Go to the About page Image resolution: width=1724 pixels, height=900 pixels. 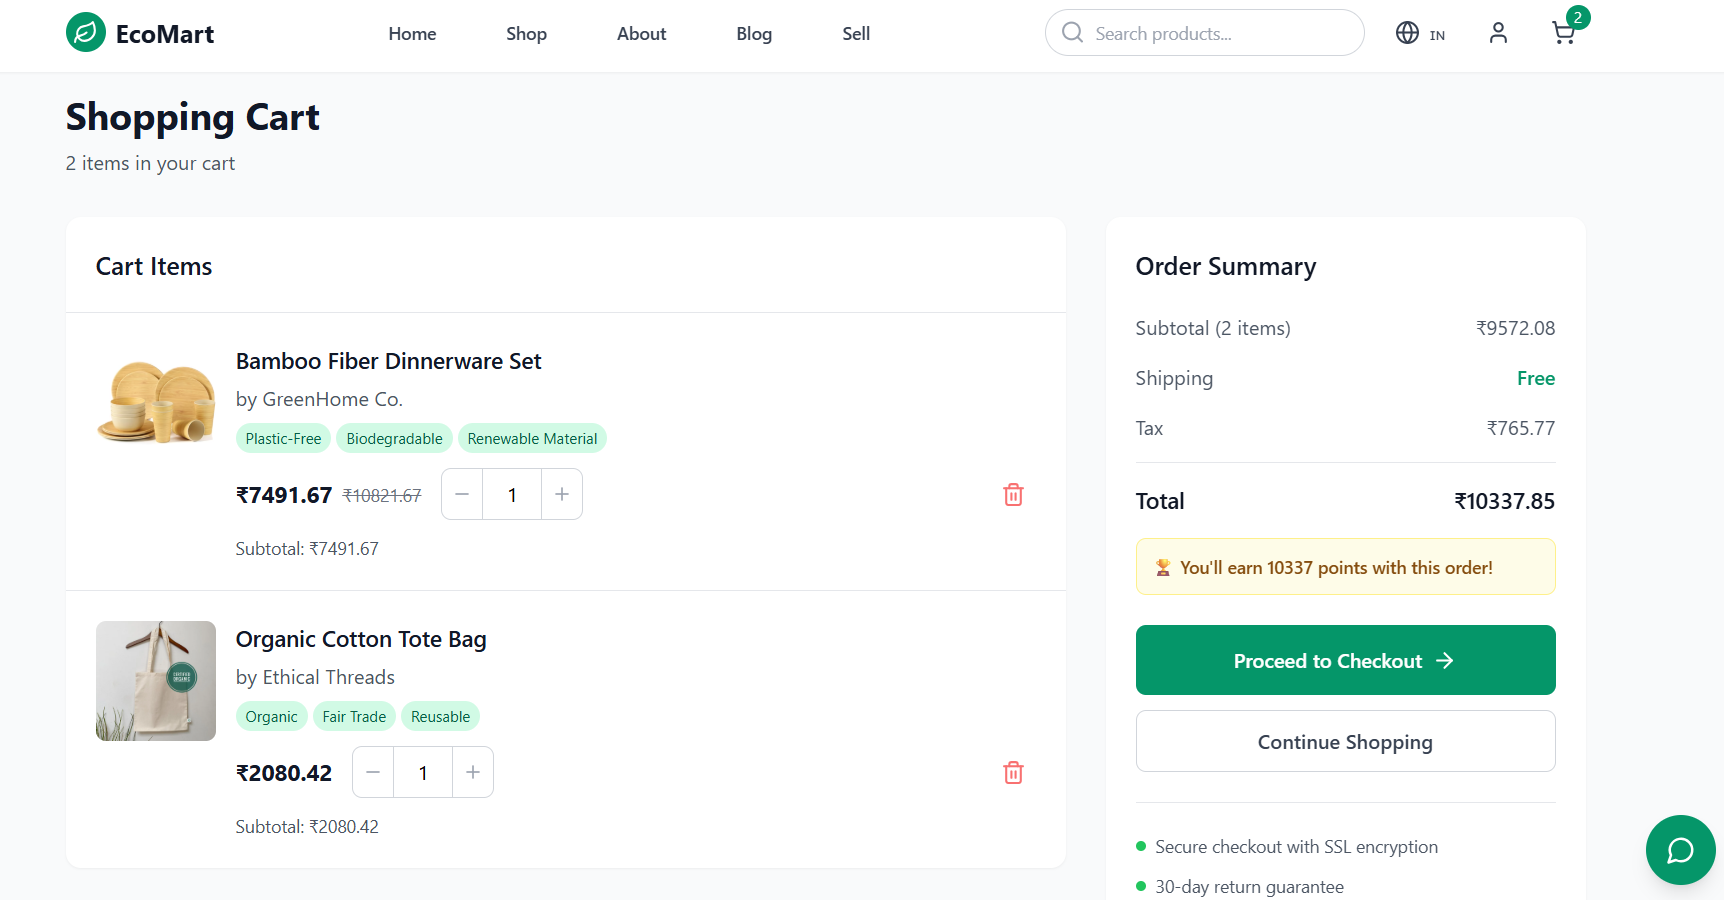coord(641,33)
